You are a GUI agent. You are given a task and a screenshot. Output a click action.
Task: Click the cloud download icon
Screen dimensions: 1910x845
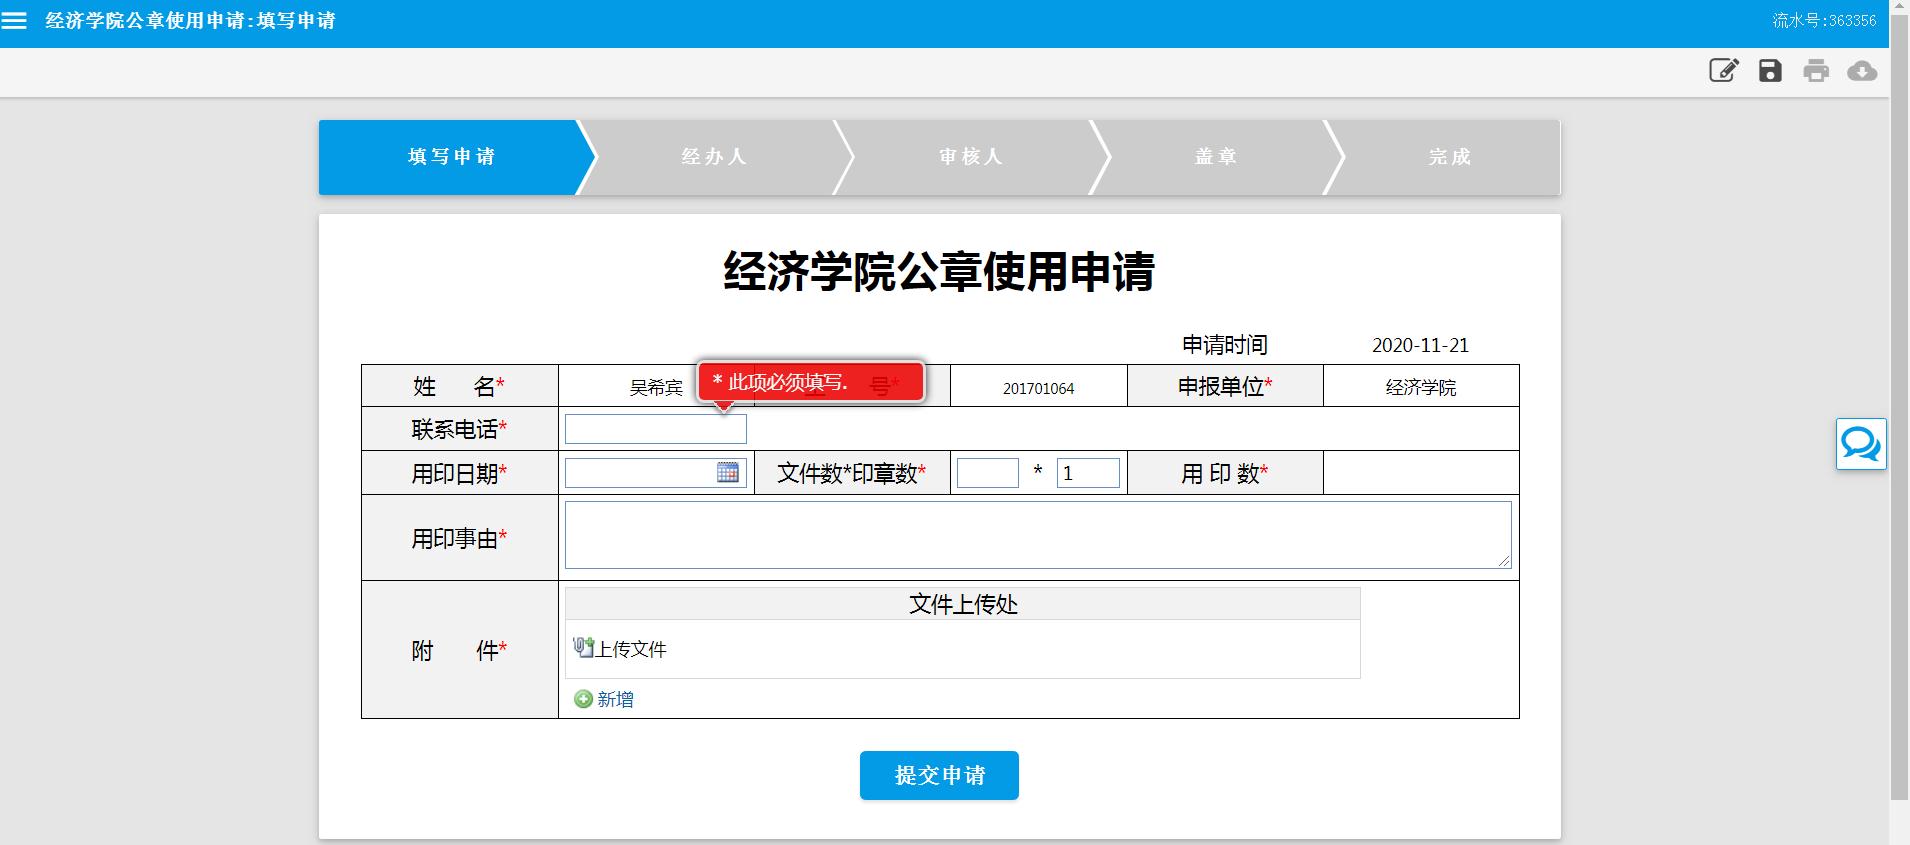tap(1861, 71)
